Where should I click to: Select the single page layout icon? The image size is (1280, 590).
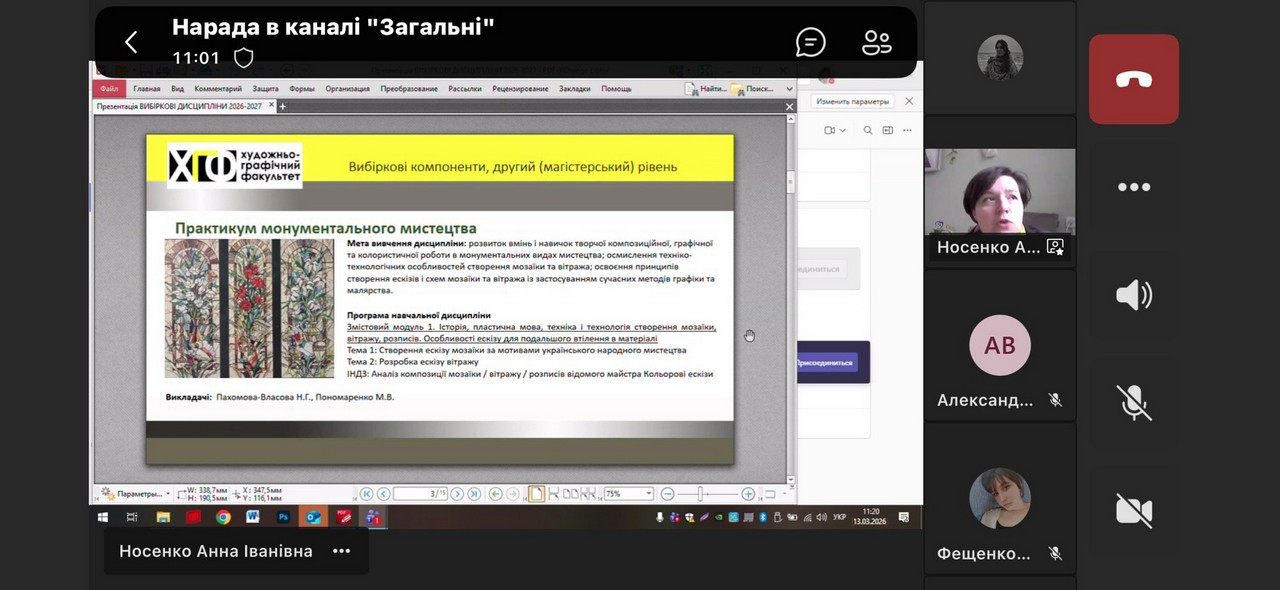pyautogui.click(x=537, y=494)
